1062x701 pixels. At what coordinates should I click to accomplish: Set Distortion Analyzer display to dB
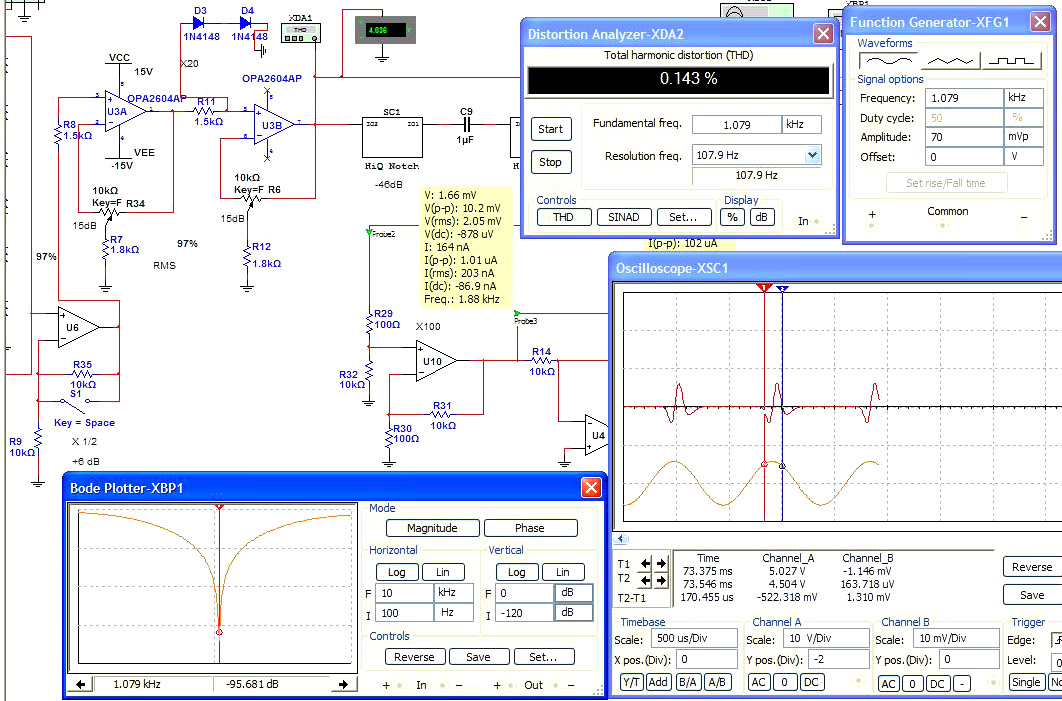[x=762, y=217]
